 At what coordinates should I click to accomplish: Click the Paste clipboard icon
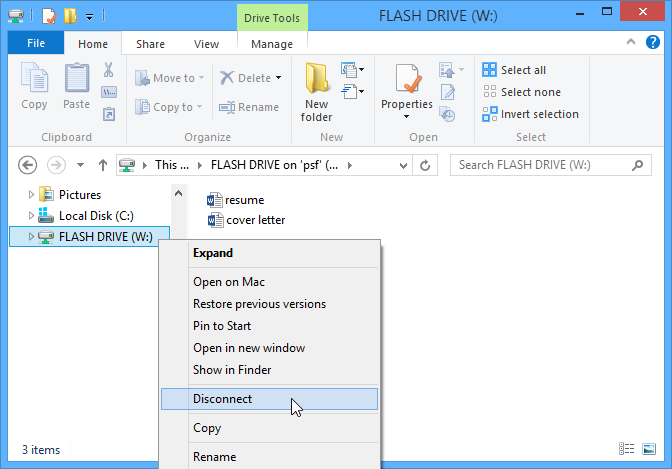pyautogui.click(x=77, y=77)
